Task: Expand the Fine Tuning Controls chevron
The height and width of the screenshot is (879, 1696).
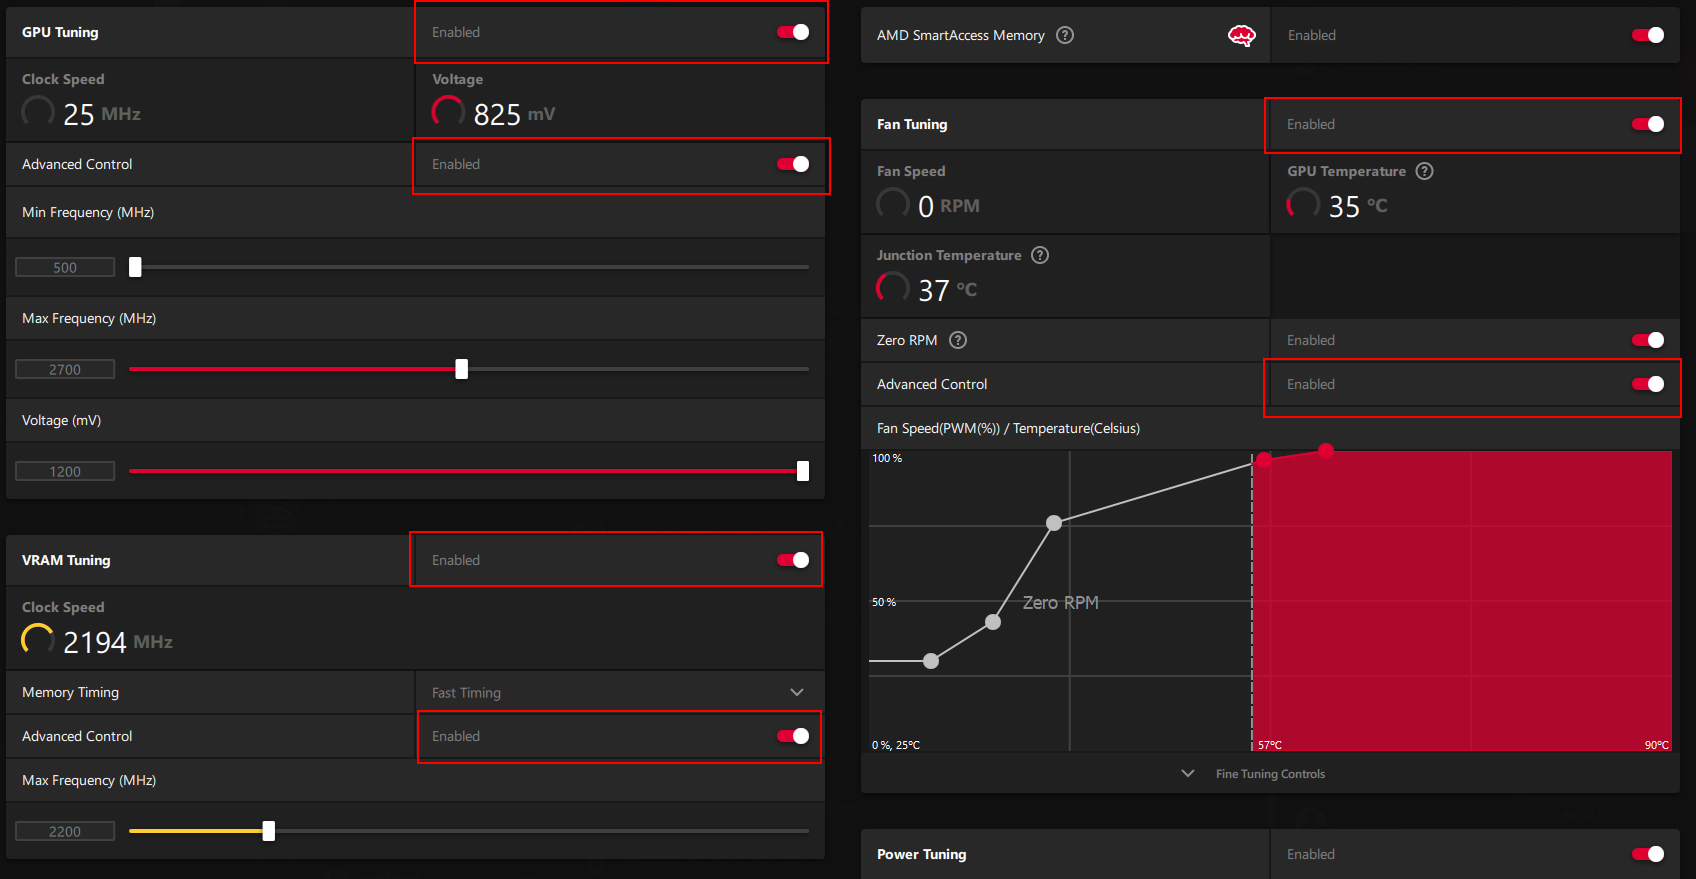Action: tap(1188, 774)
